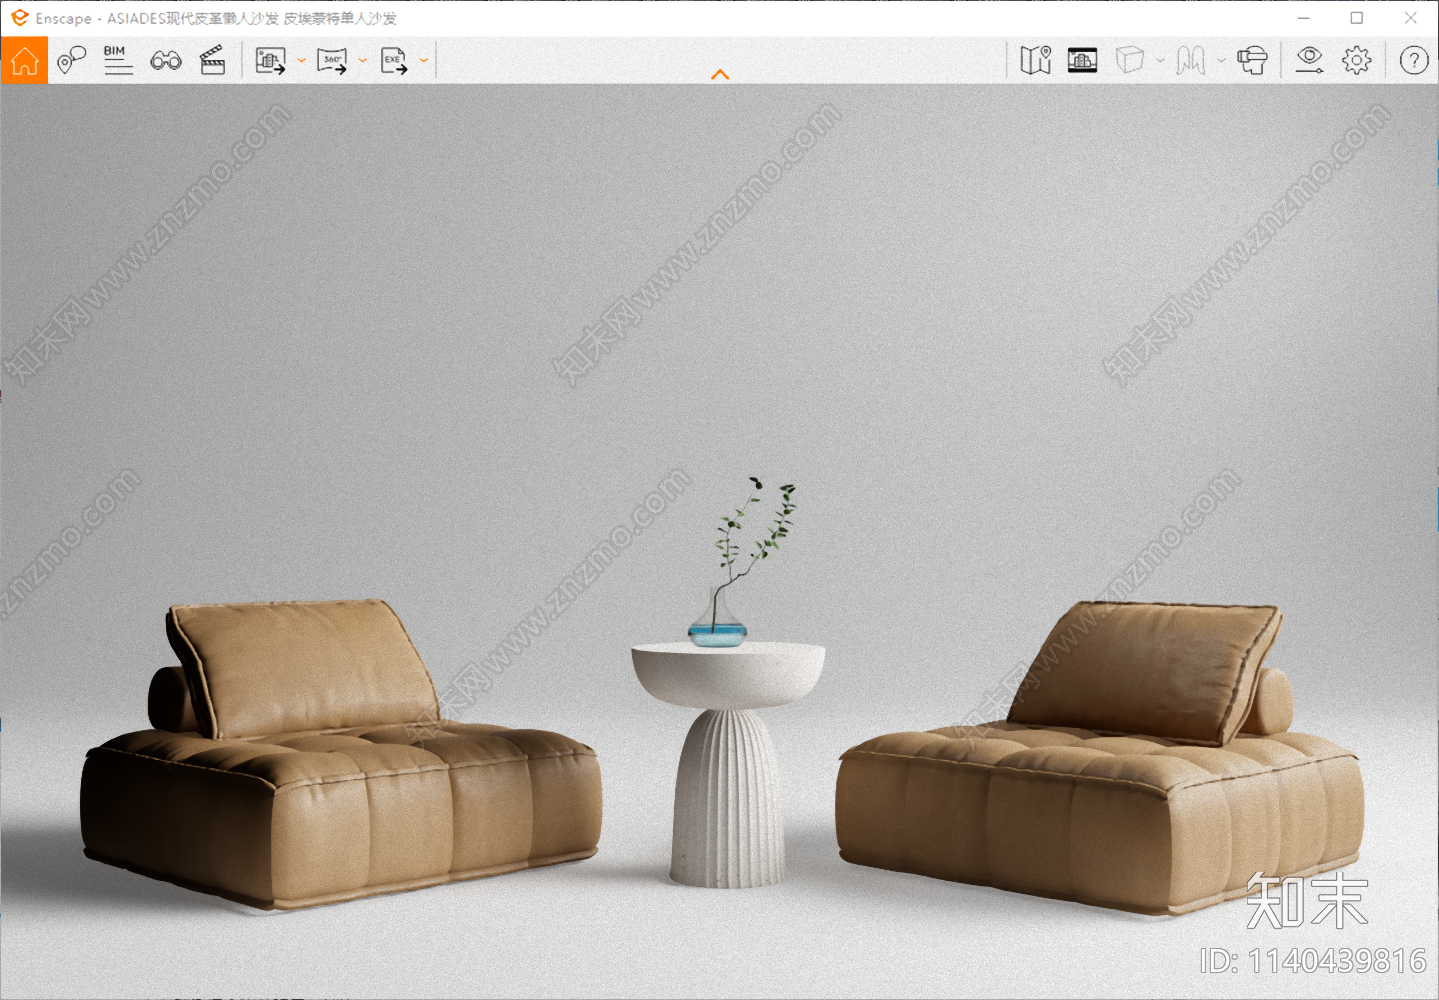
Task: Open Visual Settings with the eye icon
Action: (x=1309, y=61)
